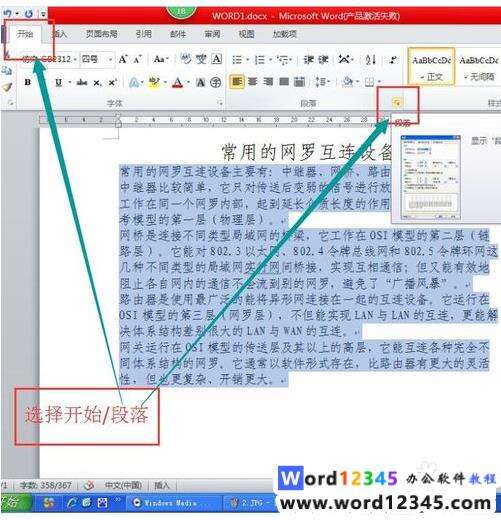Screen dimensions: 501x520
Task: Open the 页面布局 (Page Layout) tab
Action: 101,34
